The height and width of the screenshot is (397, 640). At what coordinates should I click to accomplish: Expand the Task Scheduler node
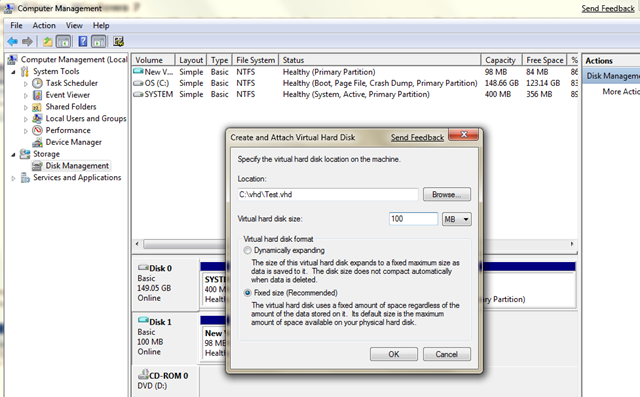pos(26,84)
